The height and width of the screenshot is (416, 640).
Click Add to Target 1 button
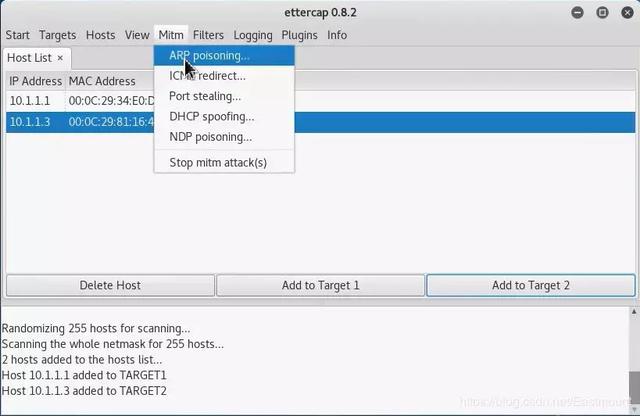point(320,285)
